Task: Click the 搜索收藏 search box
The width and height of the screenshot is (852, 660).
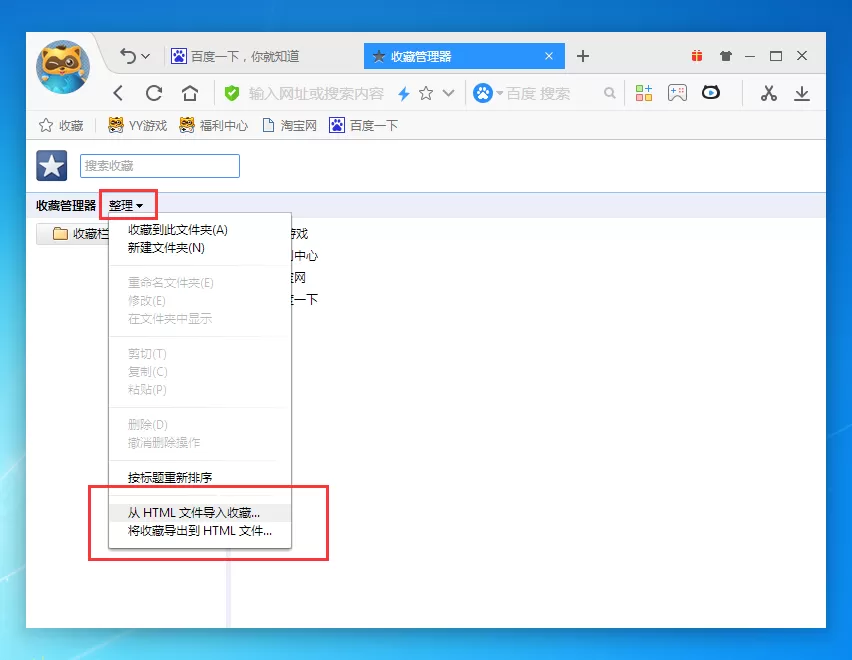Action: (160, 166)
